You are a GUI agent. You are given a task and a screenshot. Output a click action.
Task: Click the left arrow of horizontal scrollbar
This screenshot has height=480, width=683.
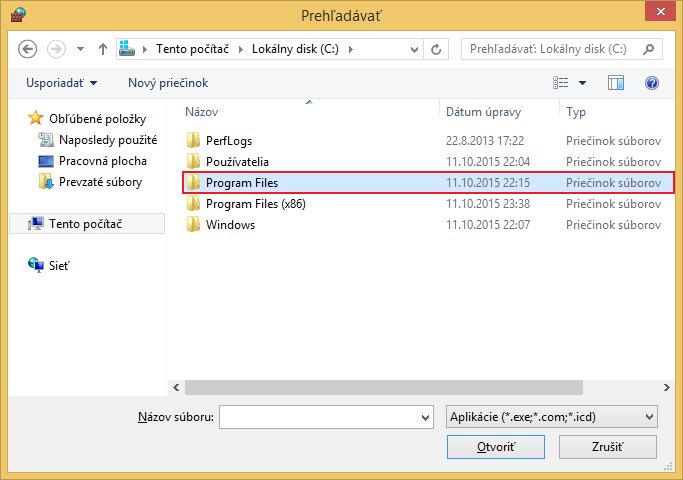click(176, 387)
